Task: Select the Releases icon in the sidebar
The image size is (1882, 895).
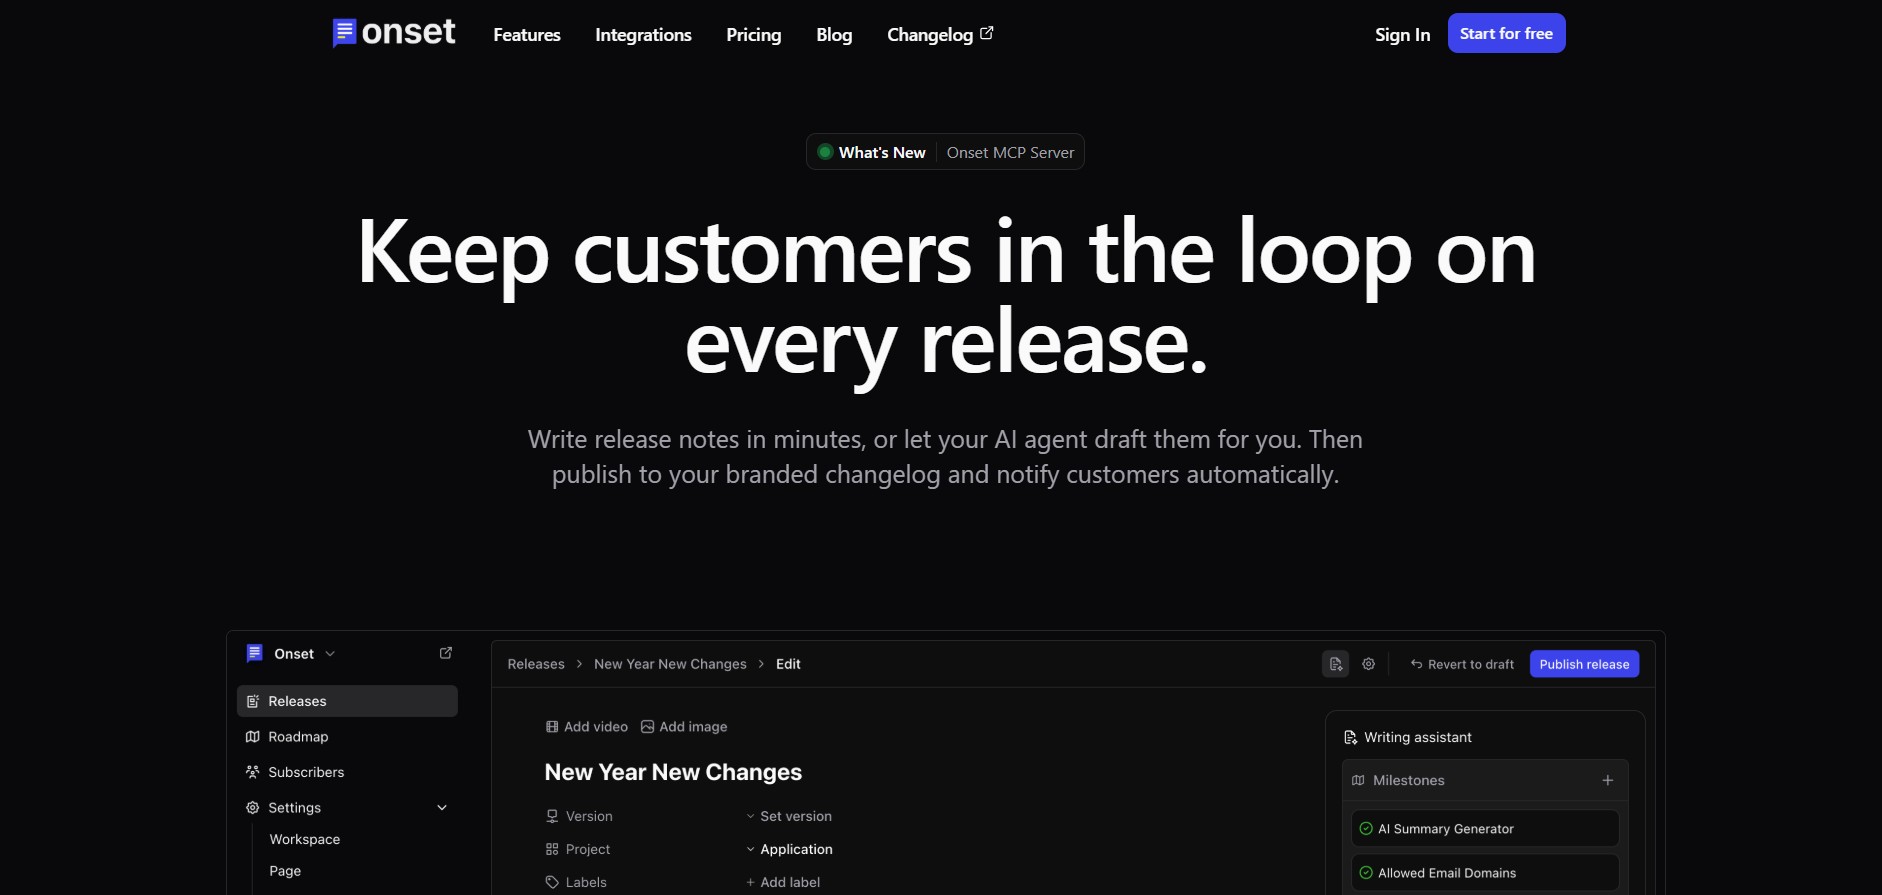Action: click(x=253, y=701)
